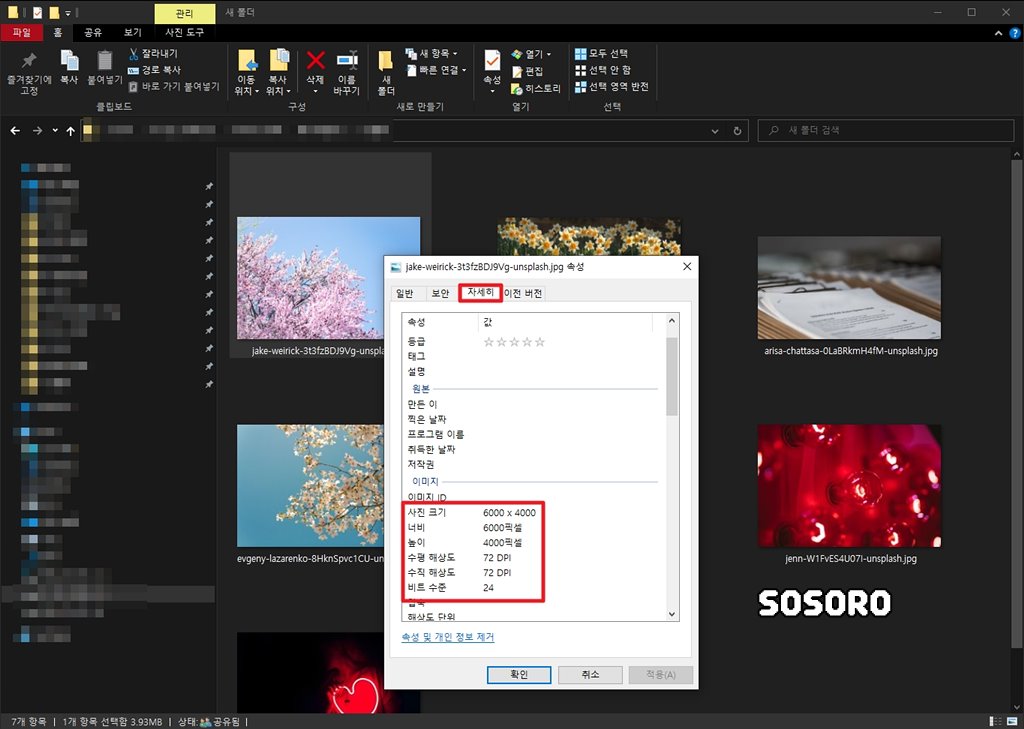1024x729 pixels.
Task: Select the arisa-chattasa documents thumbnail
Action: (849, 287)
